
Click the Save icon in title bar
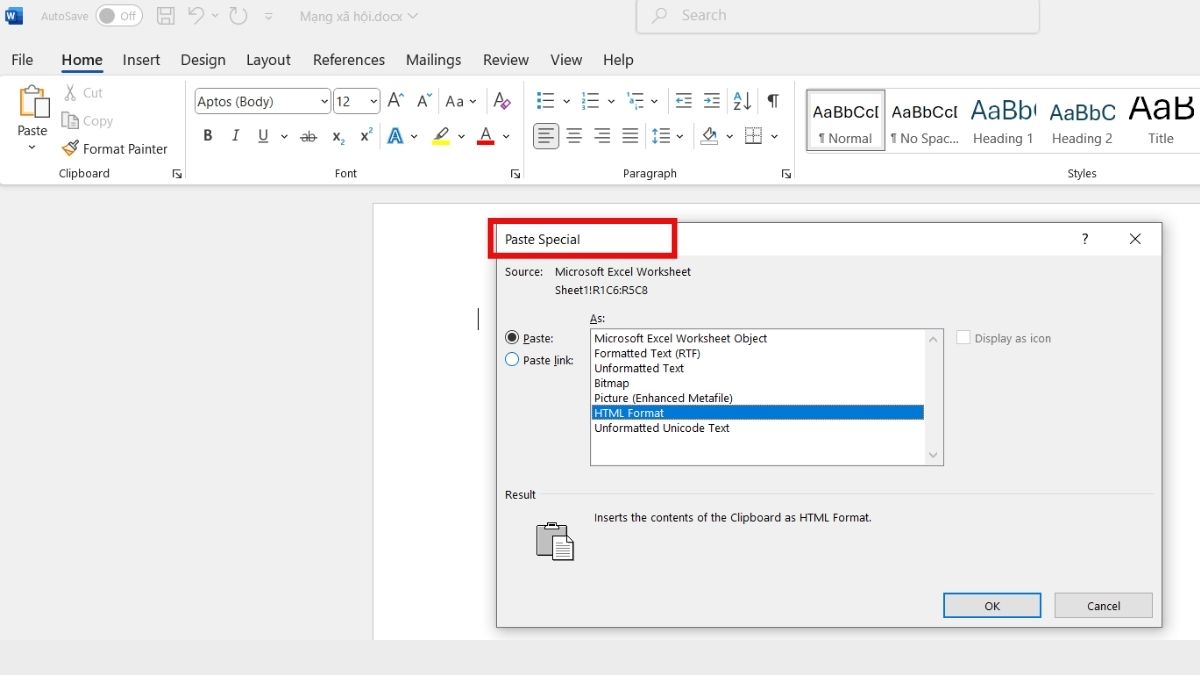[166, 16]
